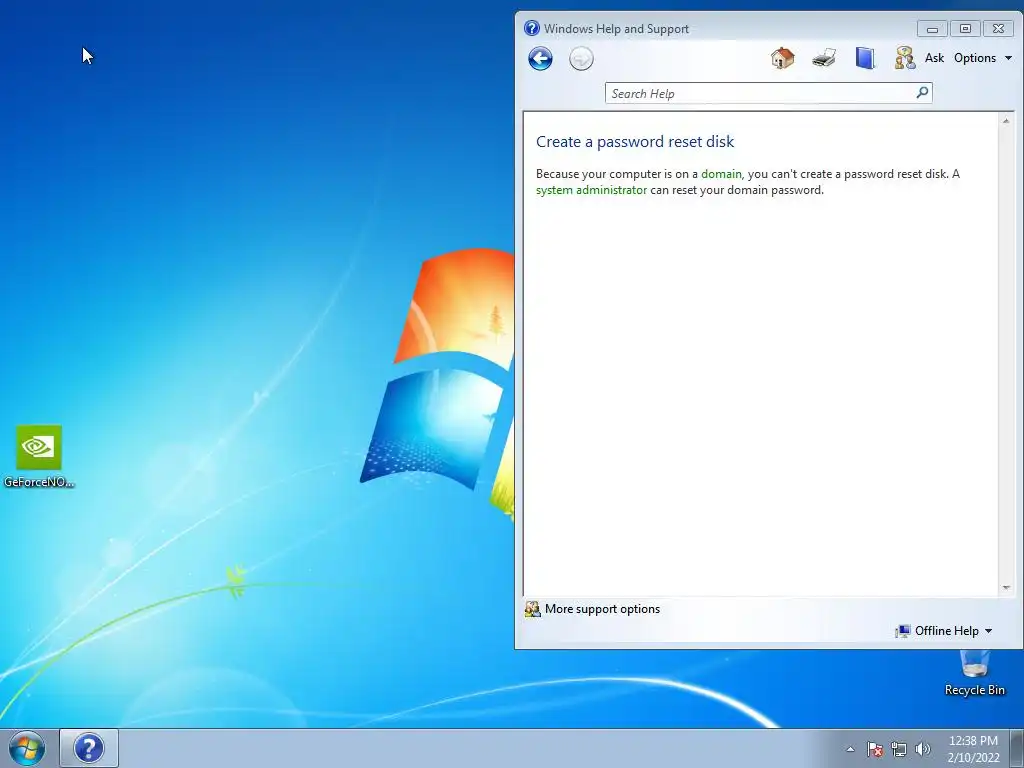Click the magnifier search button
The image size is (1024, 768).
point(922,93)
